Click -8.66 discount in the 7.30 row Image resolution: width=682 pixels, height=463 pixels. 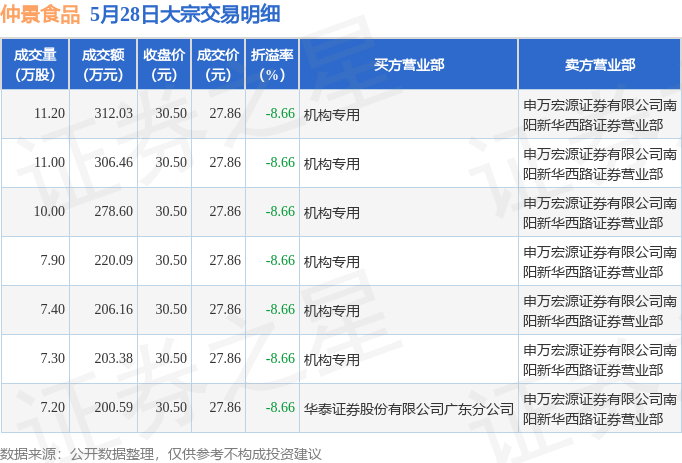[280, 358]
